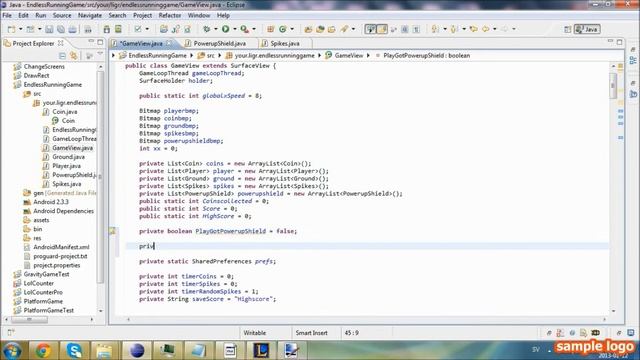
Task: Run the project with green play button
Action: pyautogui.click(x=225, y=29)
